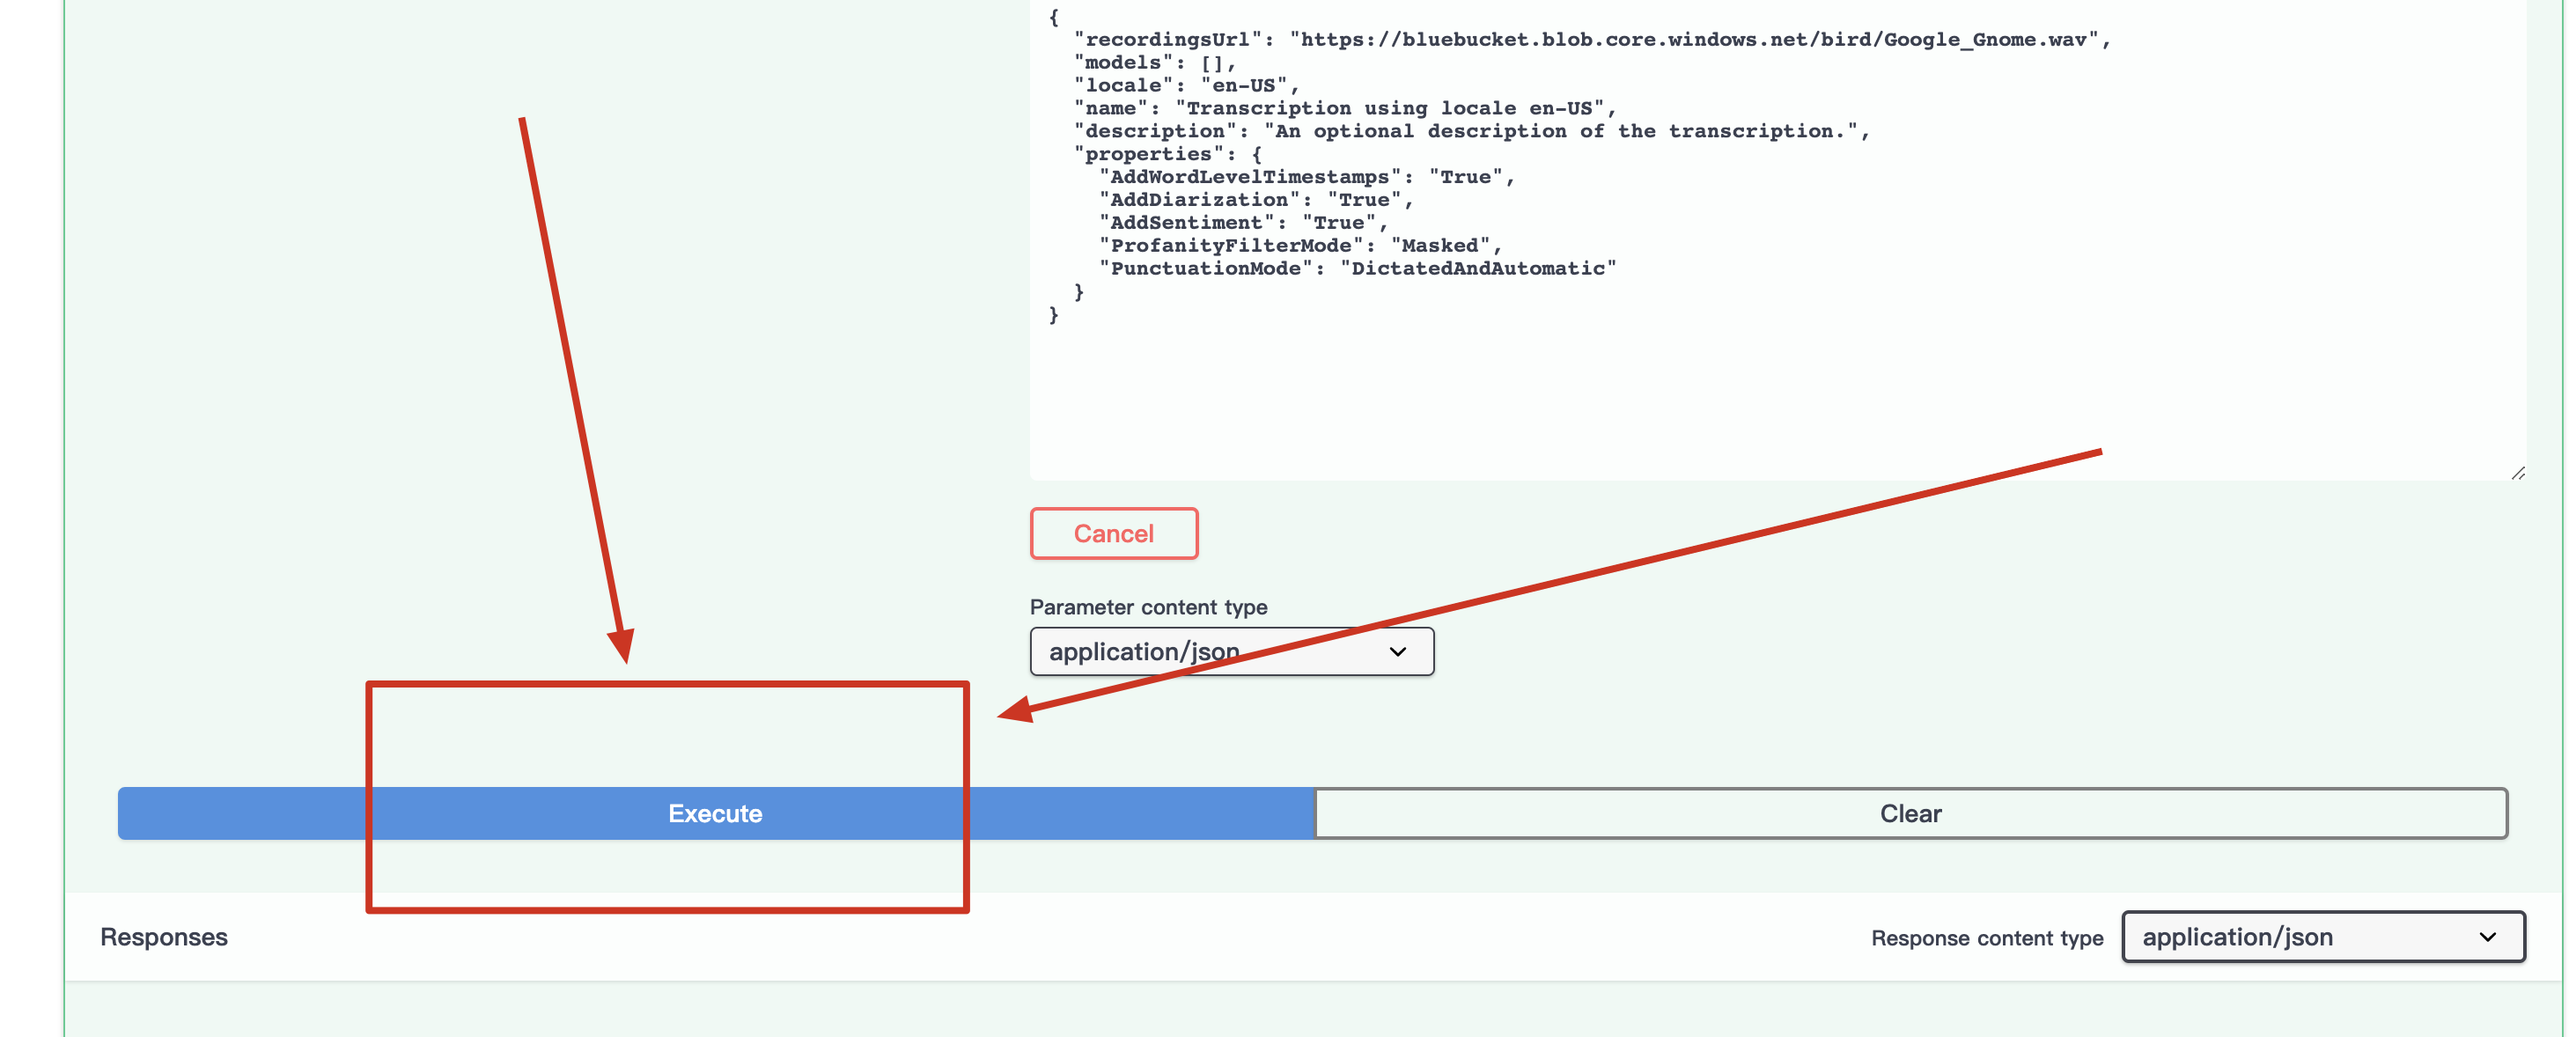Click the blue Execute button
2576x1037 pixels.
715,813
